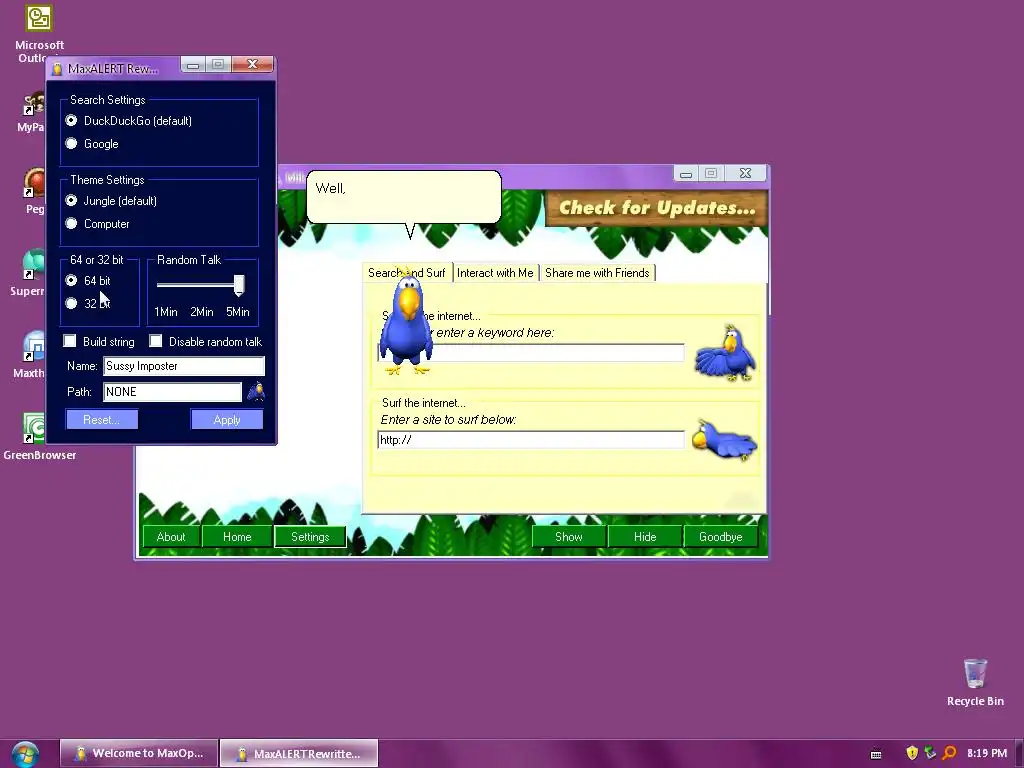
Task: Click the flying bird surf icon
Action: pyautogui.click(x=724, y=440)
